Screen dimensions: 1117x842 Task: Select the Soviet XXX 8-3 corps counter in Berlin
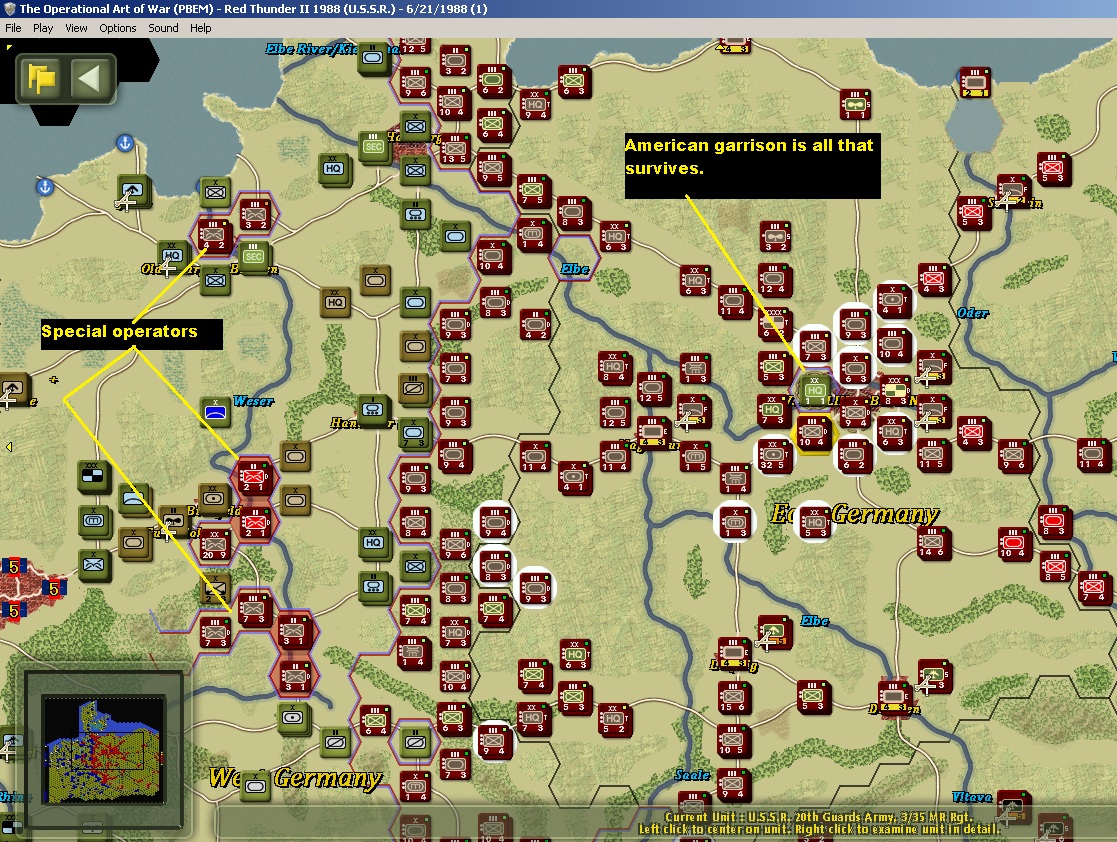coord(894,391)
